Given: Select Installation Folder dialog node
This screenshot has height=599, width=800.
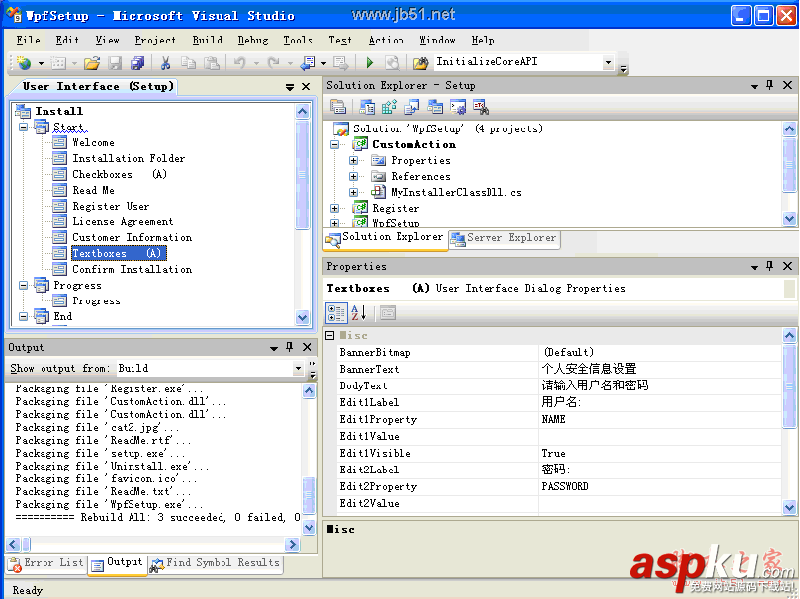Looking at the screenshot, I should point(129,158).
